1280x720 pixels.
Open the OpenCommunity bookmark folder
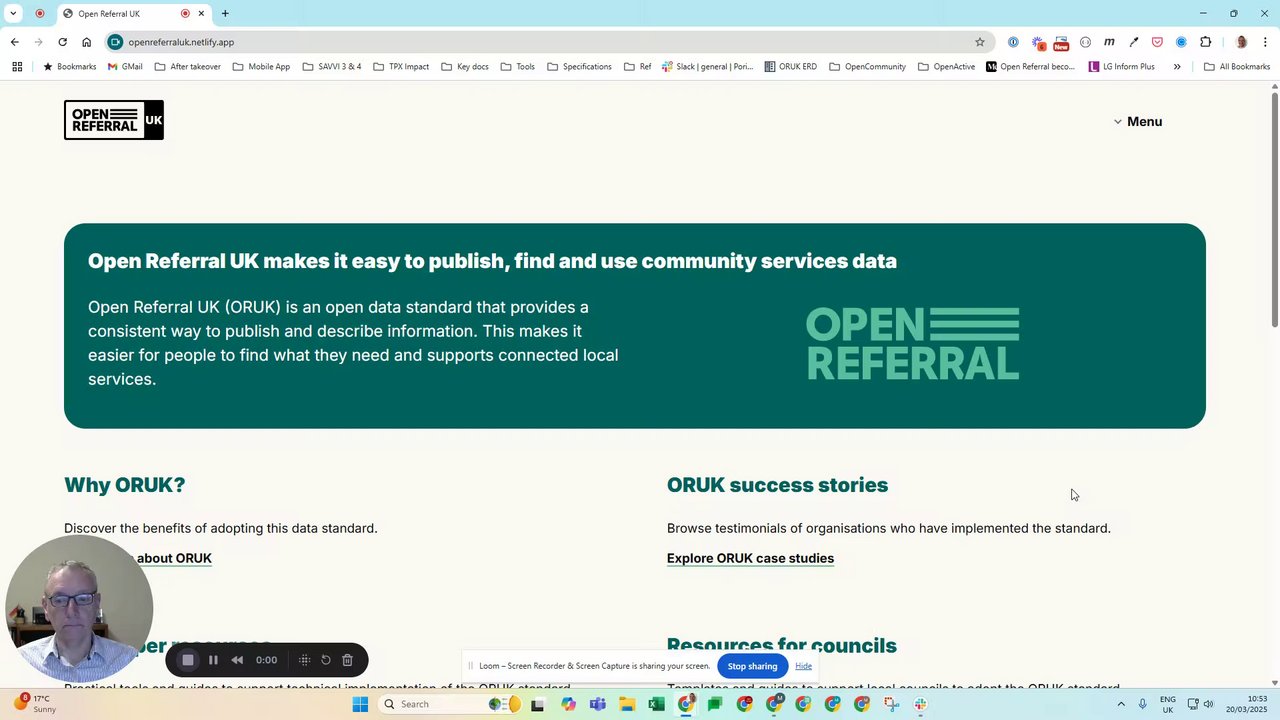pyautogui.click(x=867, y=67)
